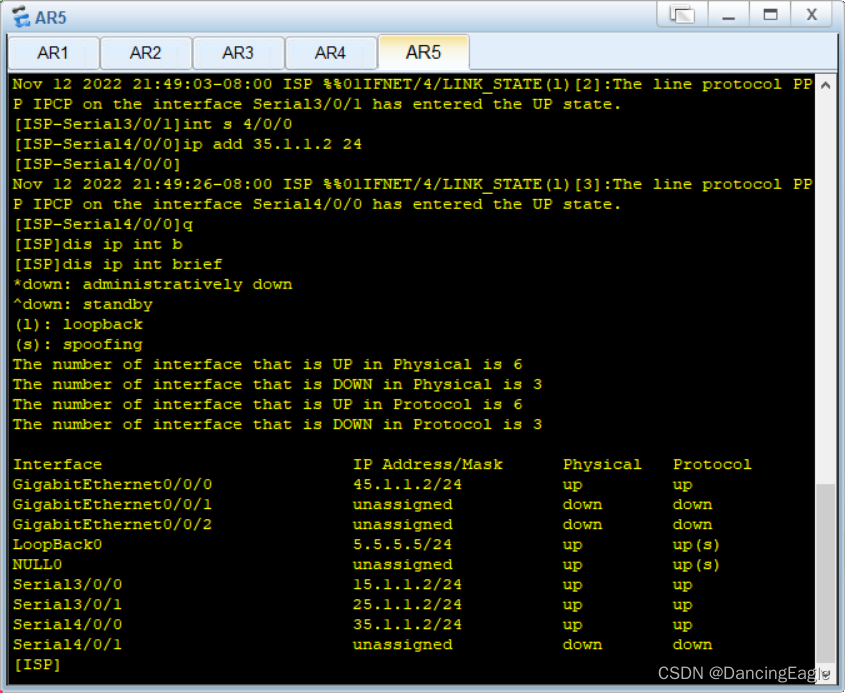
Task: Click the IP address 45.1.1.2/24
Action: click(x=407, y=484)
